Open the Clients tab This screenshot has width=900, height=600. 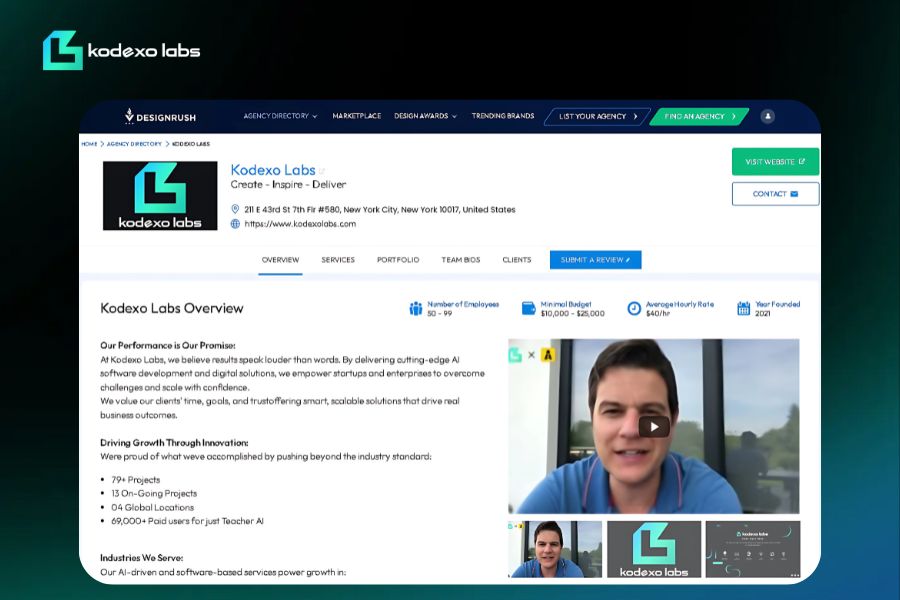(x=517, y=260)
